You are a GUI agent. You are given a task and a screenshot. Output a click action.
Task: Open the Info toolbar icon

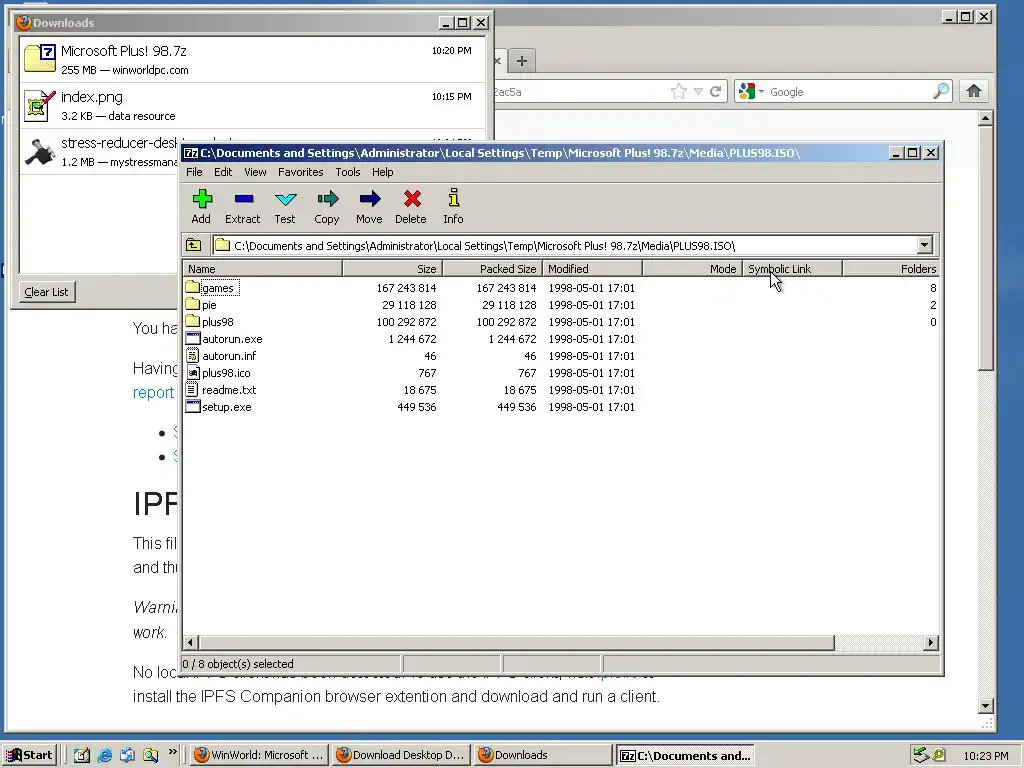454,197
